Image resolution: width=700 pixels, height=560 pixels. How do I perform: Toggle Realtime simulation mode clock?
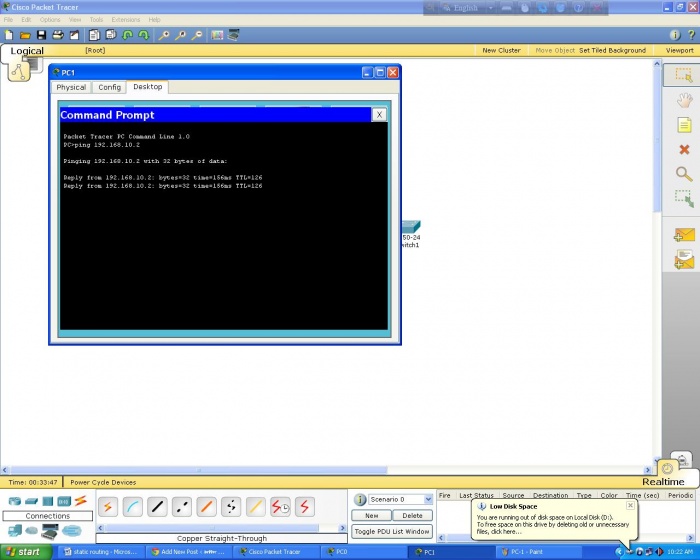(x=667, y=468)
